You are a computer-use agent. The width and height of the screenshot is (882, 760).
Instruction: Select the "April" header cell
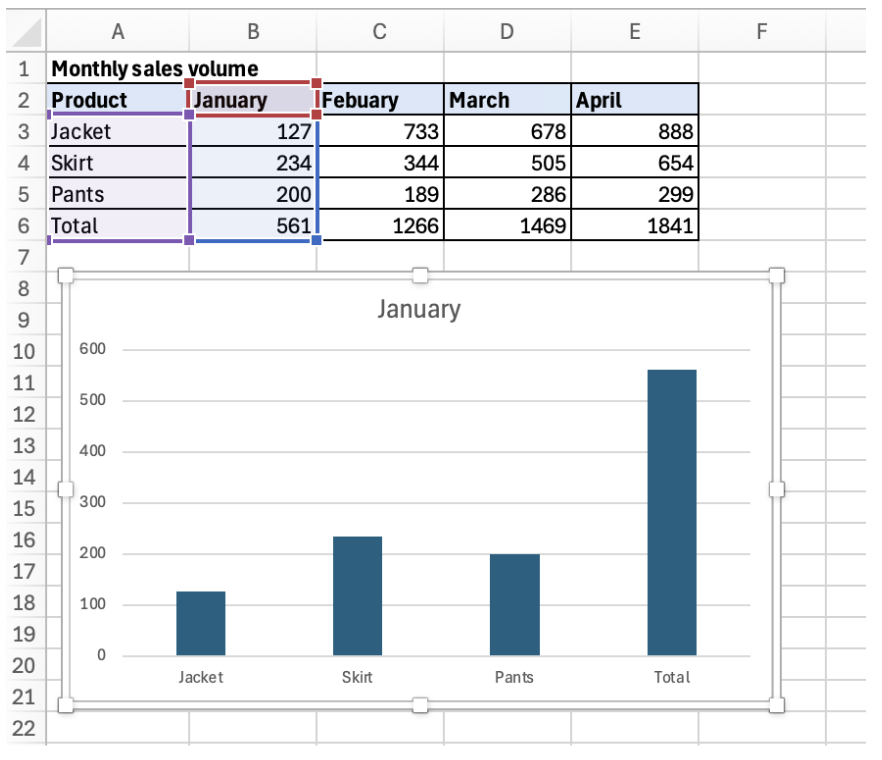click(x=634, y=100)
